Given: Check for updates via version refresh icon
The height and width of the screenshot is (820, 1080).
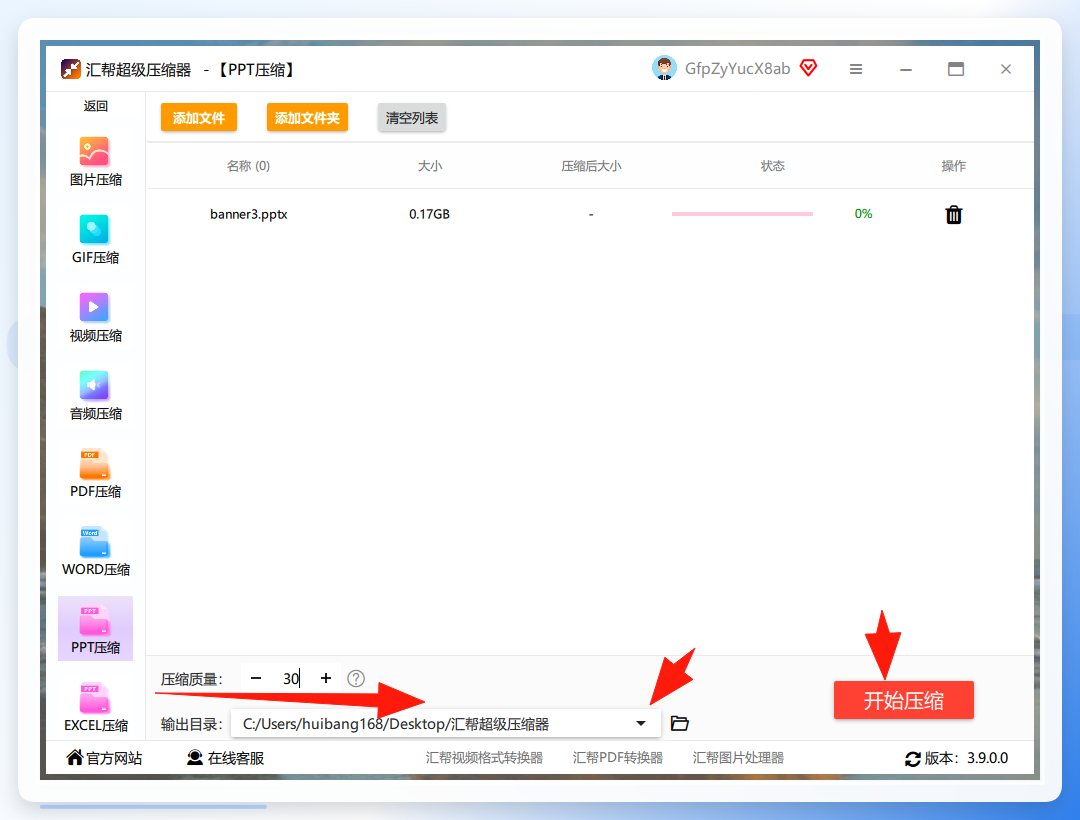Looking at the screenshot, I should coord(913,759).
